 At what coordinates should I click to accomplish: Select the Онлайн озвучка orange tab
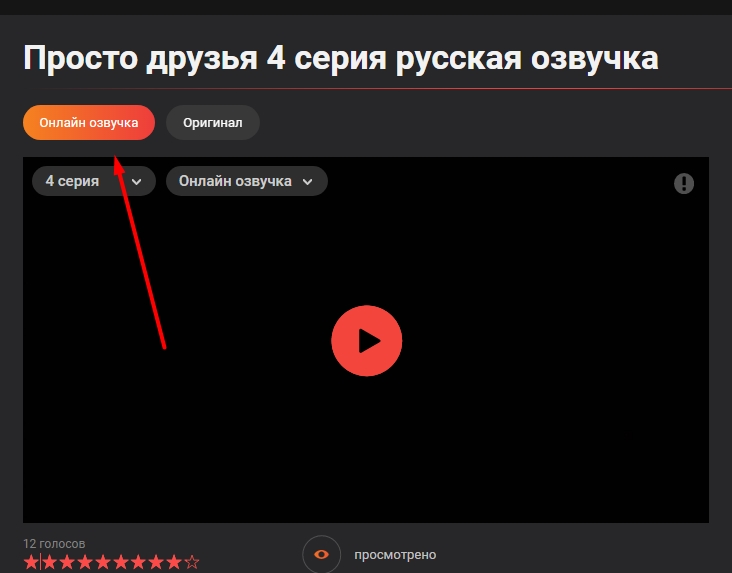pos(88,123)
